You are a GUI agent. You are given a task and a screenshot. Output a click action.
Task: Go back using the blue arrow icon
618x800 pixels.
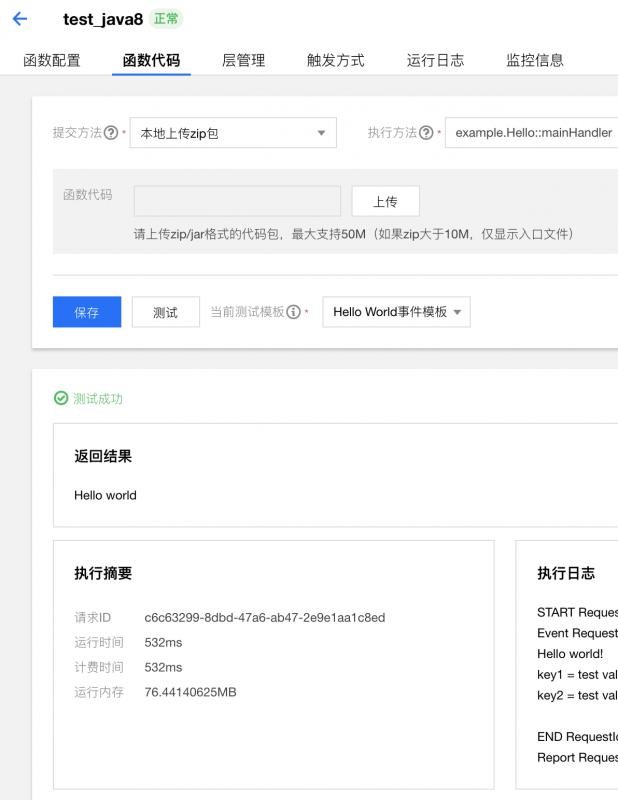tap(20, 19)
